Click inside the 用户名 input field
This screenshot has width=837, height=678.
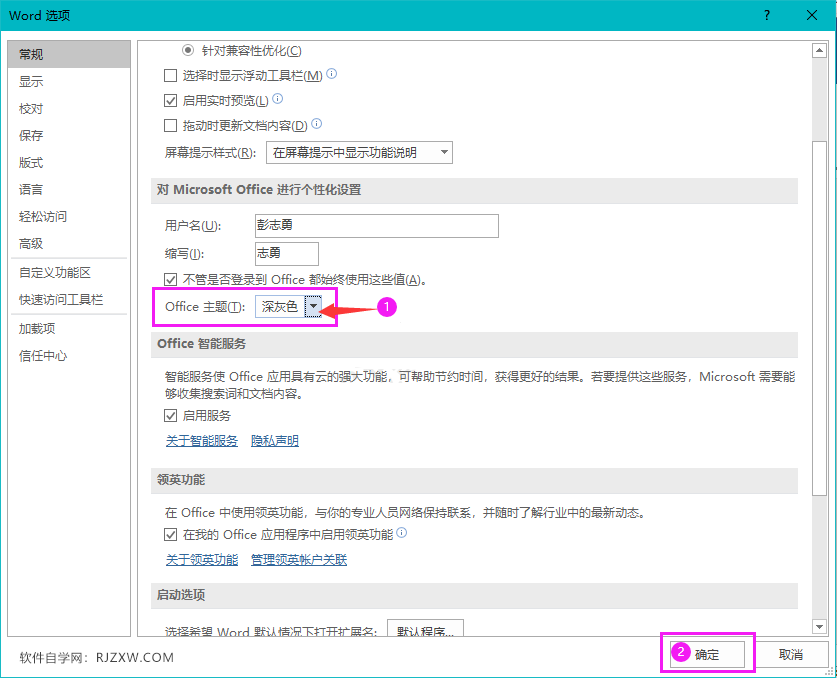click(375, 225)
